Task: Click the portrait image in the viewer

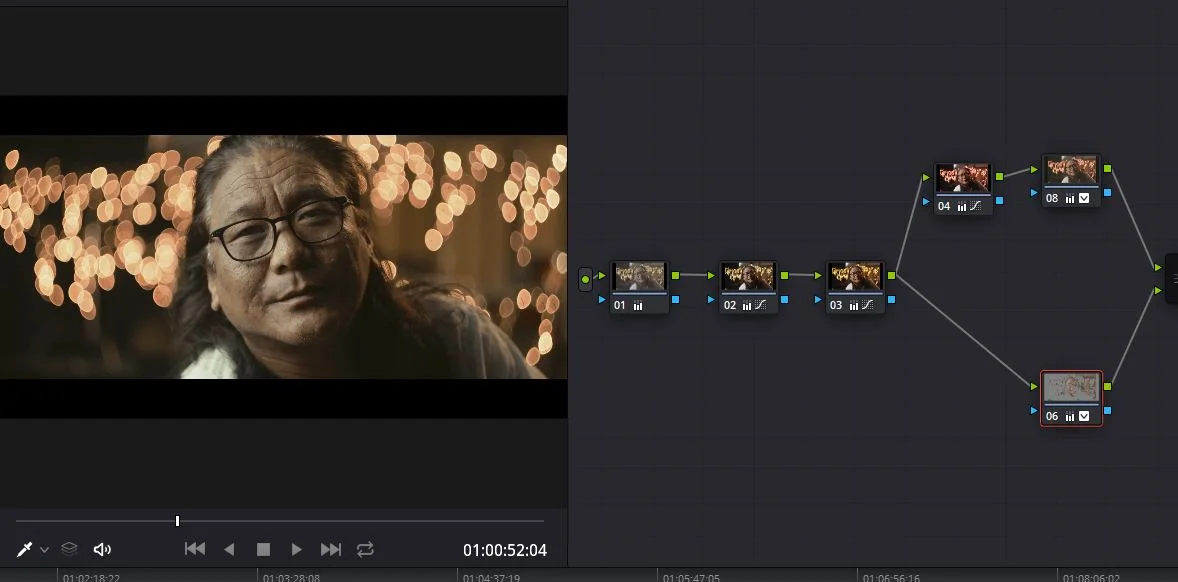Action: coord(283,257)
